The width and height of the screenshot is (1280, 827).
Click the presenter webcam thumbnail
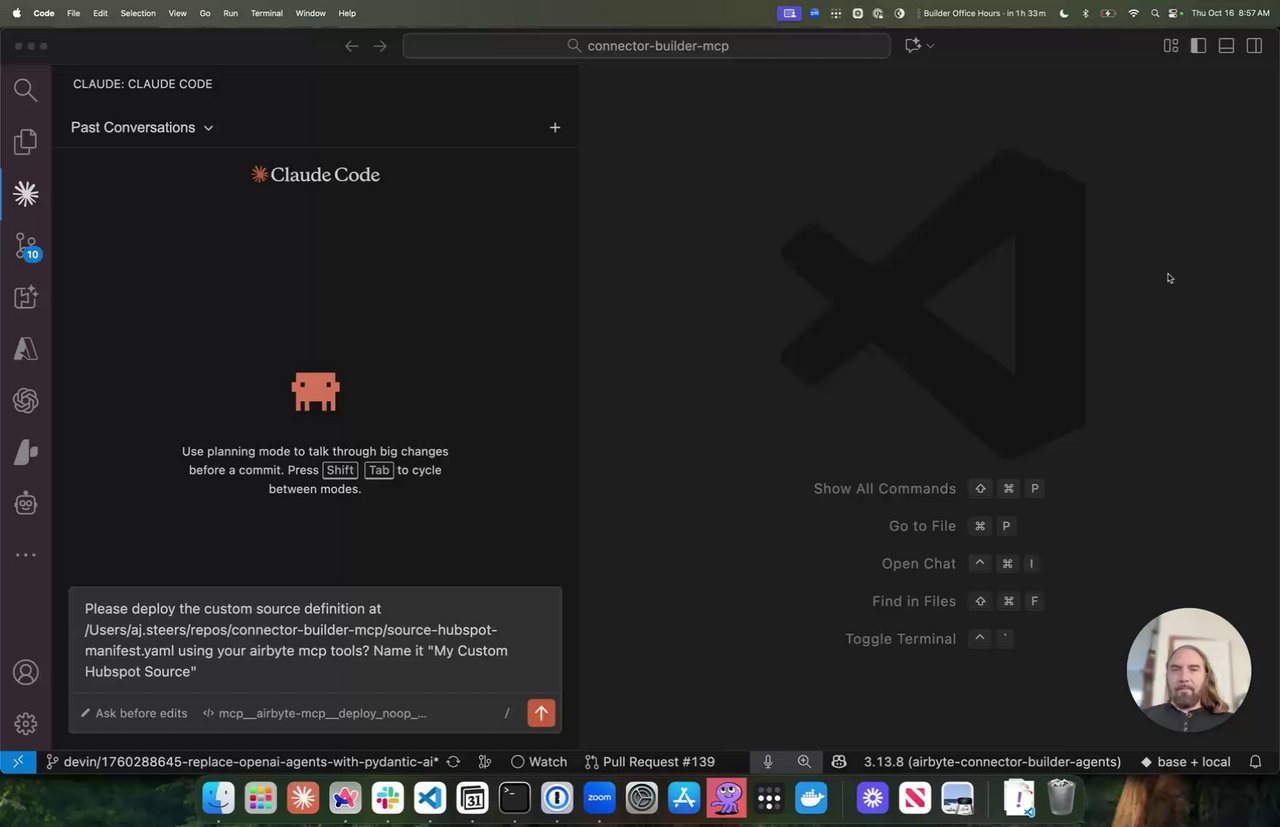pyautogui.click(x=1188, y=670)
